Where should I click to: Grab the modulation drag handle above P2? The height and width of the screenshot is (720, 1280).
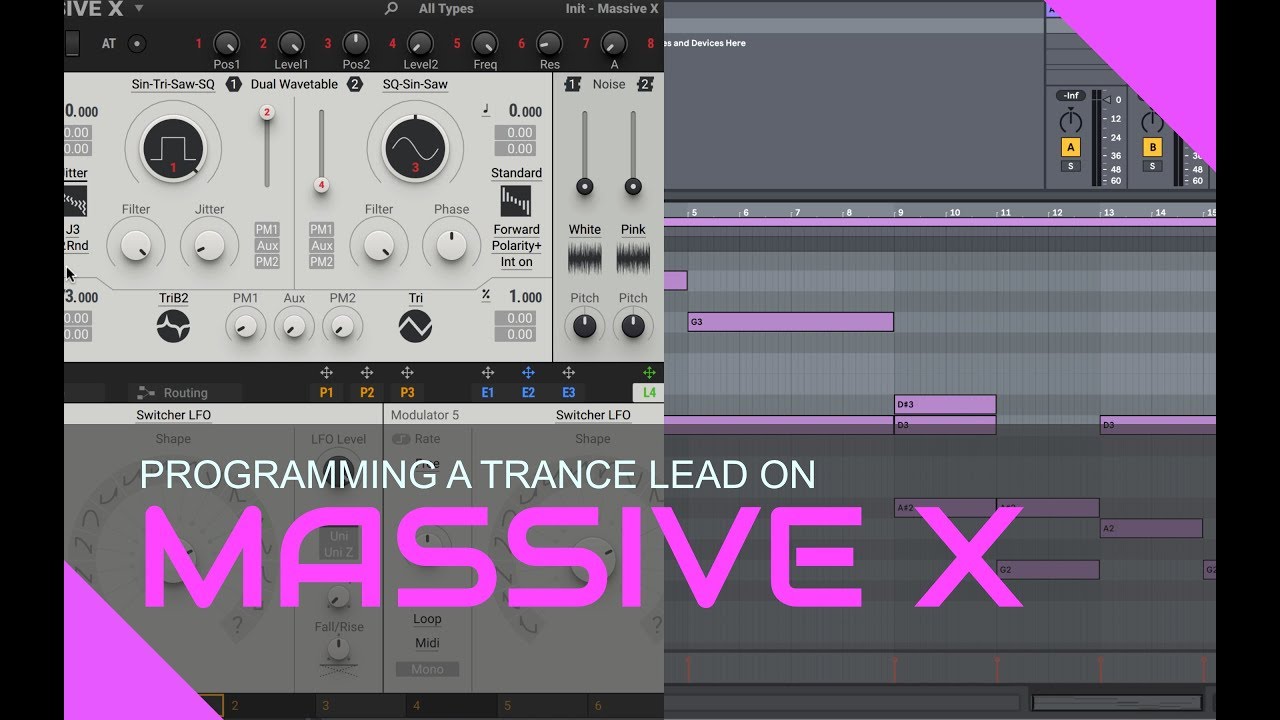coord(367,373)
